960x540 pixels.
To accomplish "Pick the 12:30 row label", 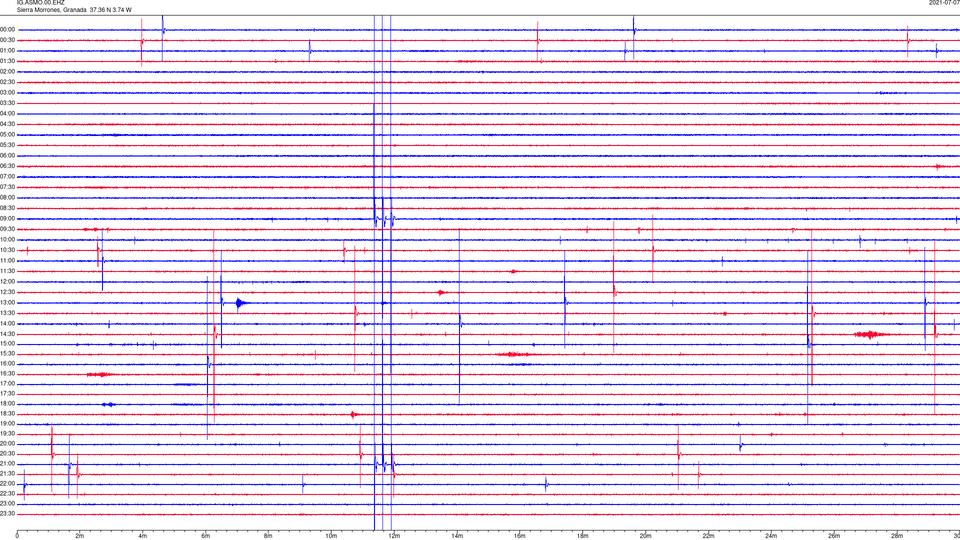I will coord(8,293).
